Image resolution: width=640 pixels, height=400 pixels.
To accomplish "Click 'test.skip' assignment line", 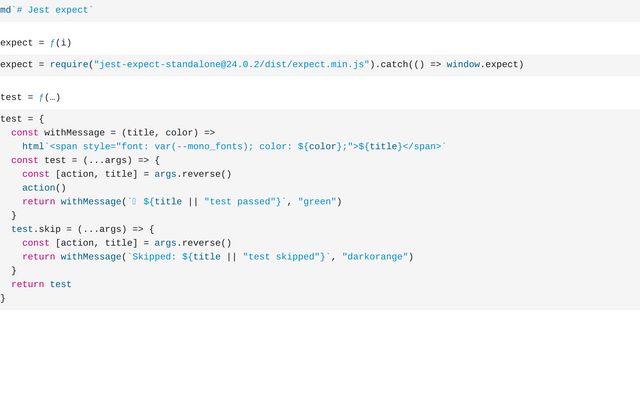I will 82,229.
